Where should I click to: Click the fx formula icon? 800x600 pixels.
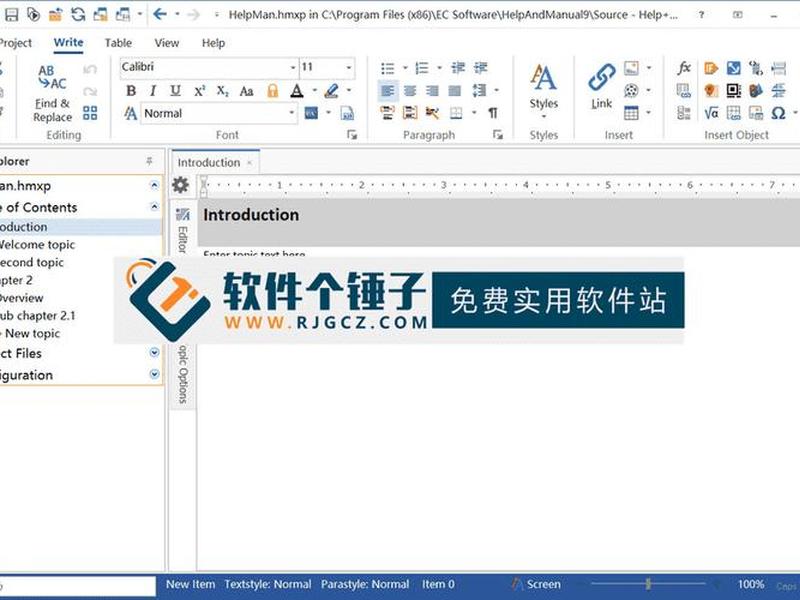(x=684, y=67)
